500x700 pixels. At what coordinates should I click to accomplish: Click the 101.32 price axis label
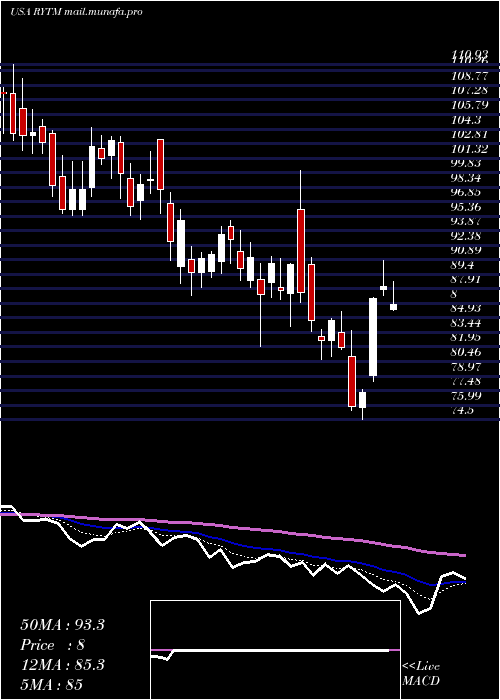[469, 149]
